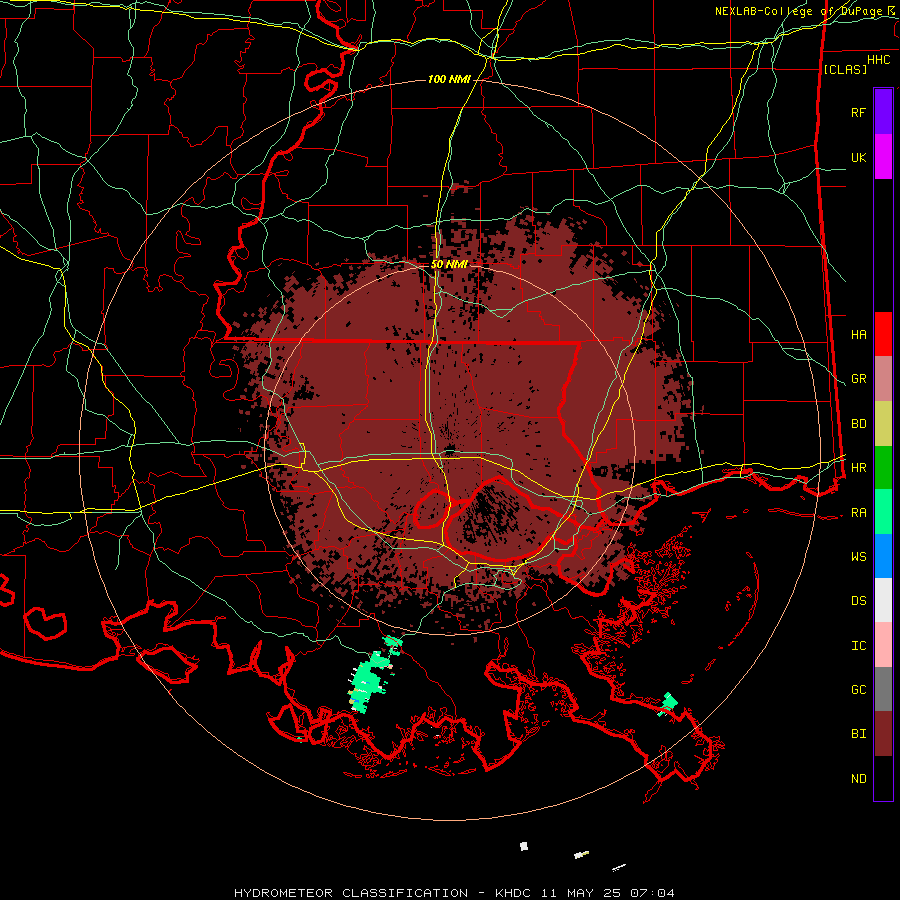Click the RA light green legend swatch
The height and width of the screenshot is (900, 900).
(883, 512)
